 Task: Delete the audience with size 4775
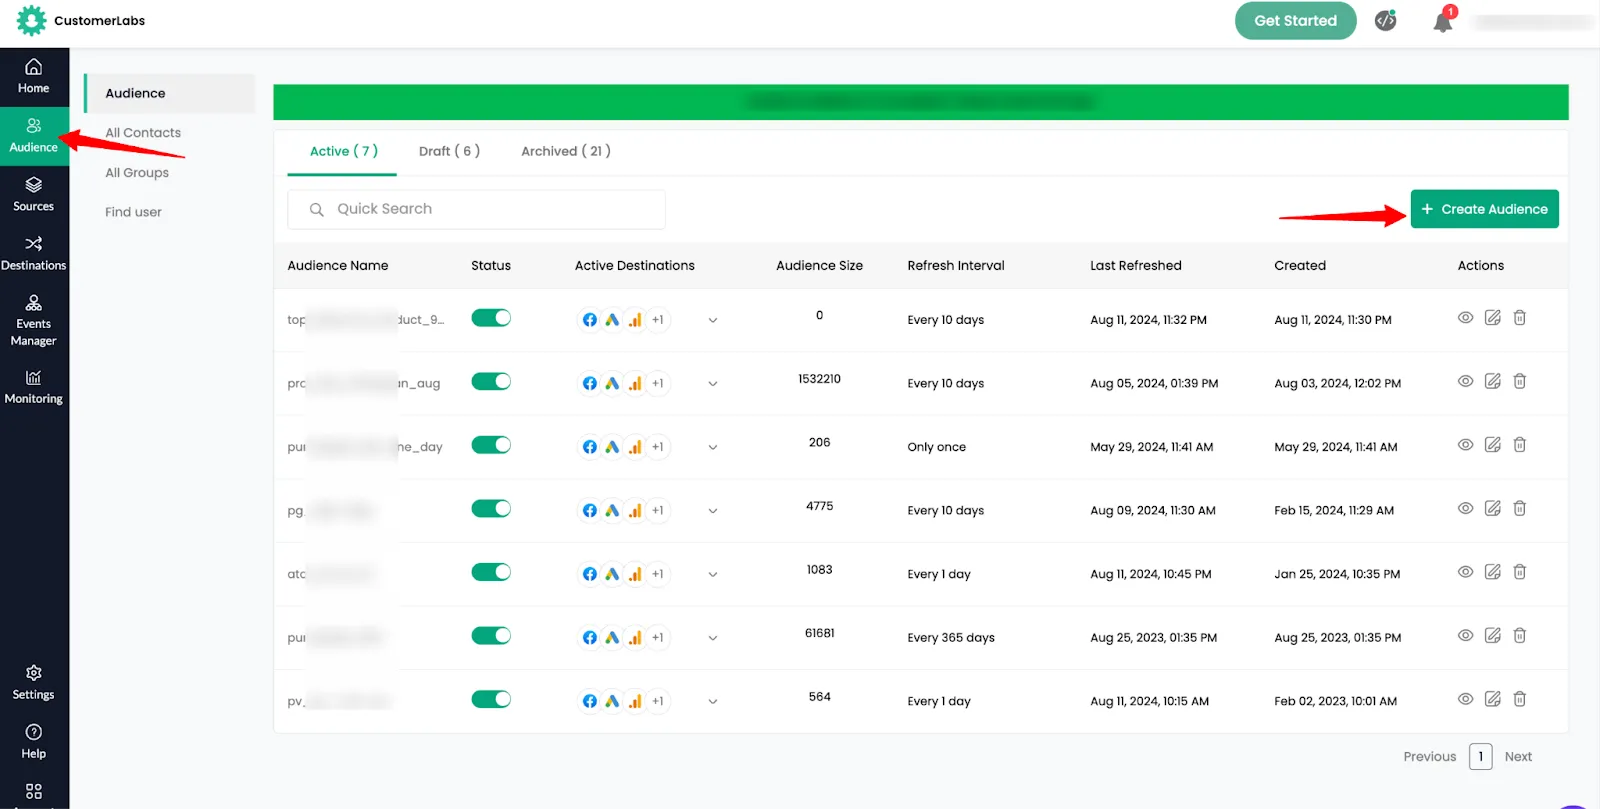(x=1519, y=508)
